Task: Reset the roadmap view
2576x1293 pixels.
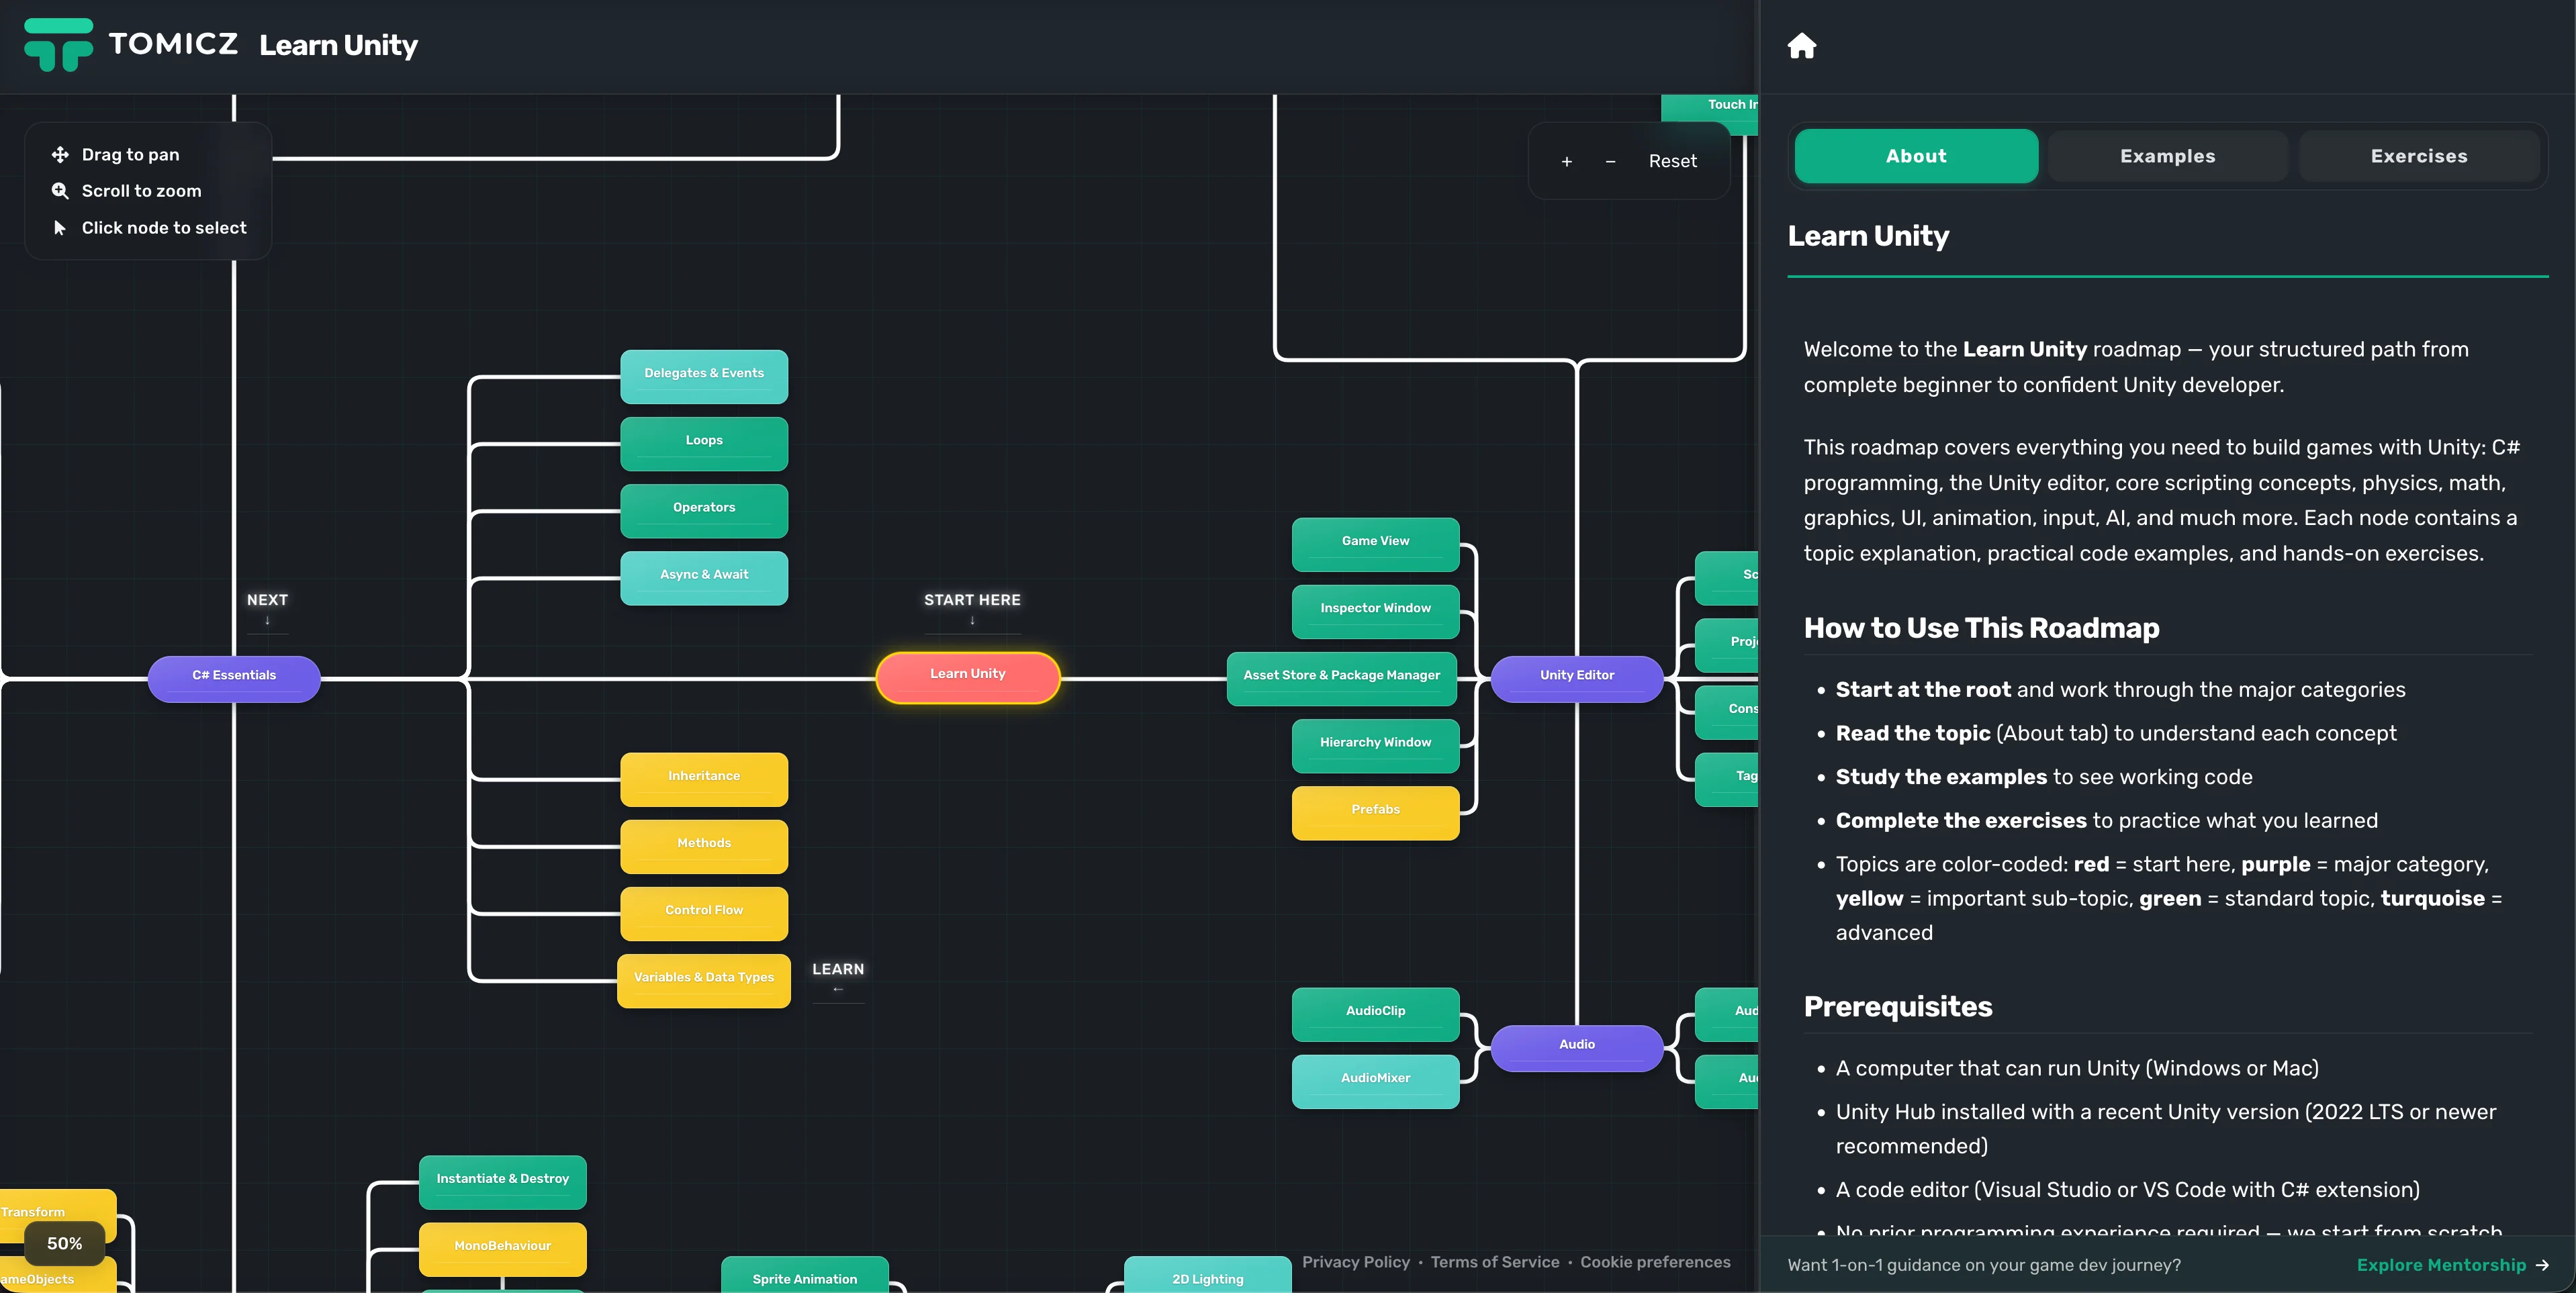Action: coord(1672,161)
